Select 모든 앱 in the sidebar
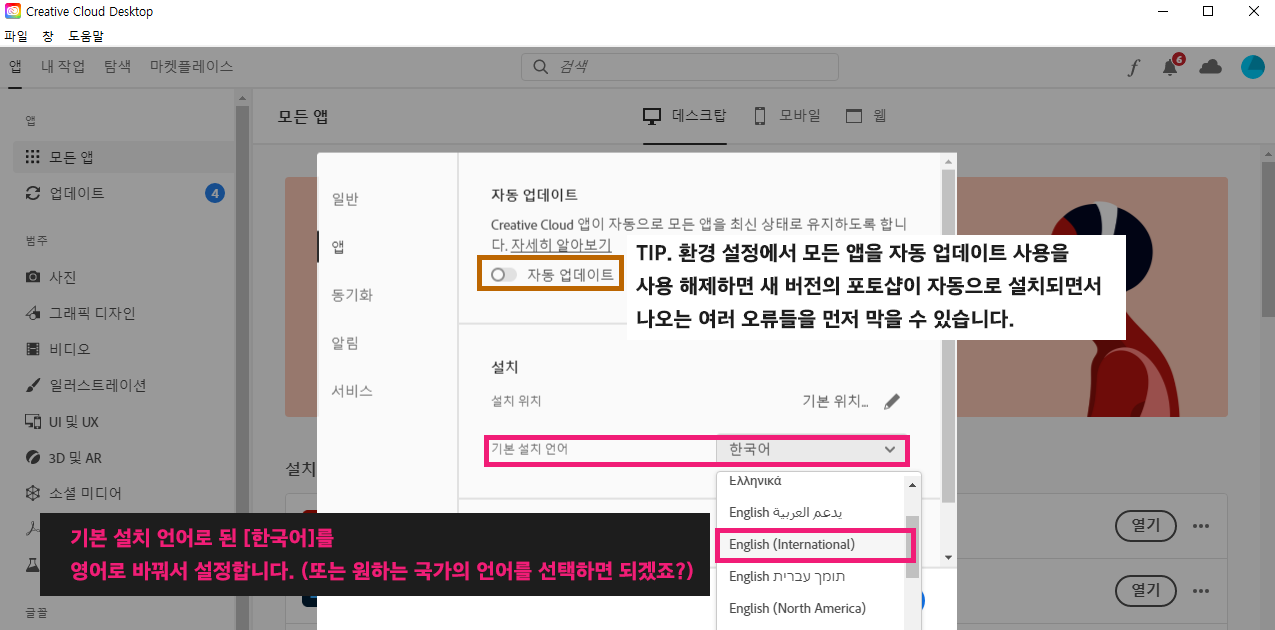This screenshot has height=630, width=1275. tap(124, 157)
